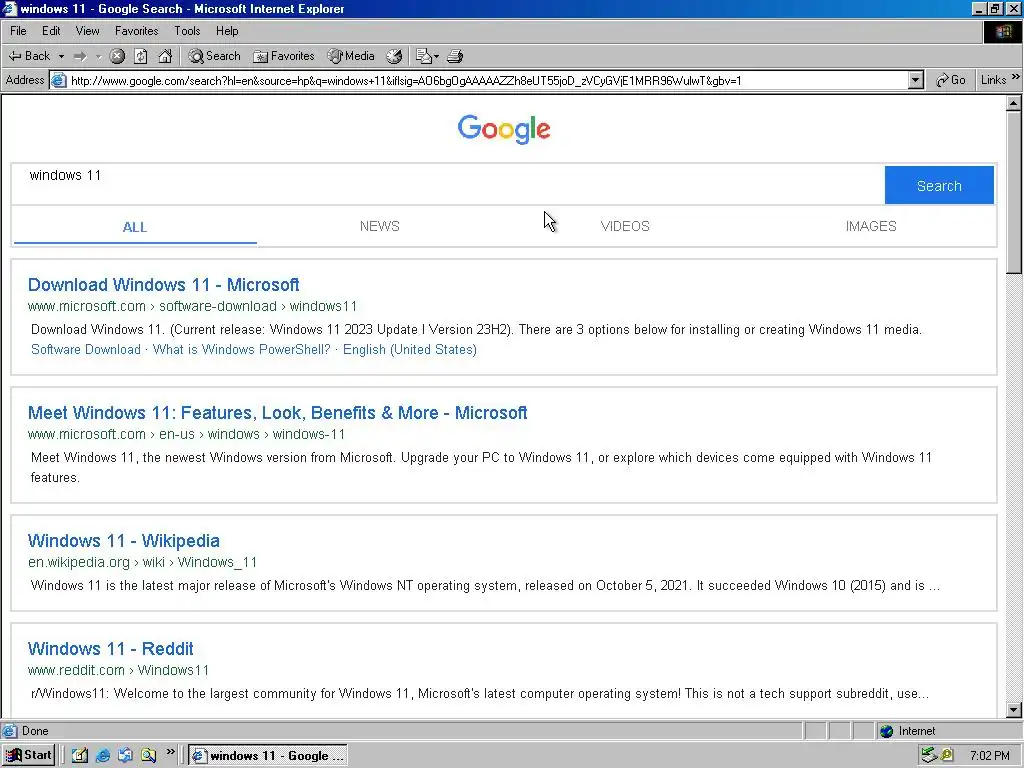This screenshot has width=1024, height=768.
Task: Open the View menu
Action: coord(88,31)
